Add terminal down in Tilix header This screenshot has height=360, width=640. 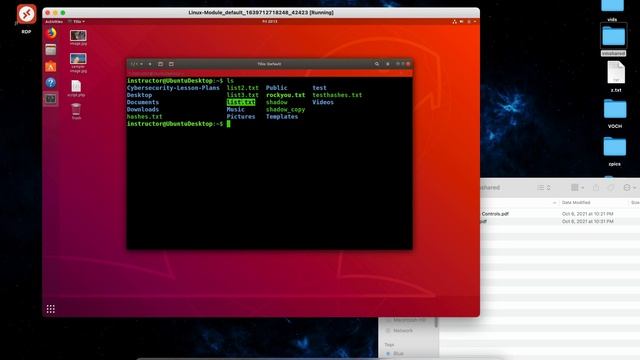(x=171, y=64)
